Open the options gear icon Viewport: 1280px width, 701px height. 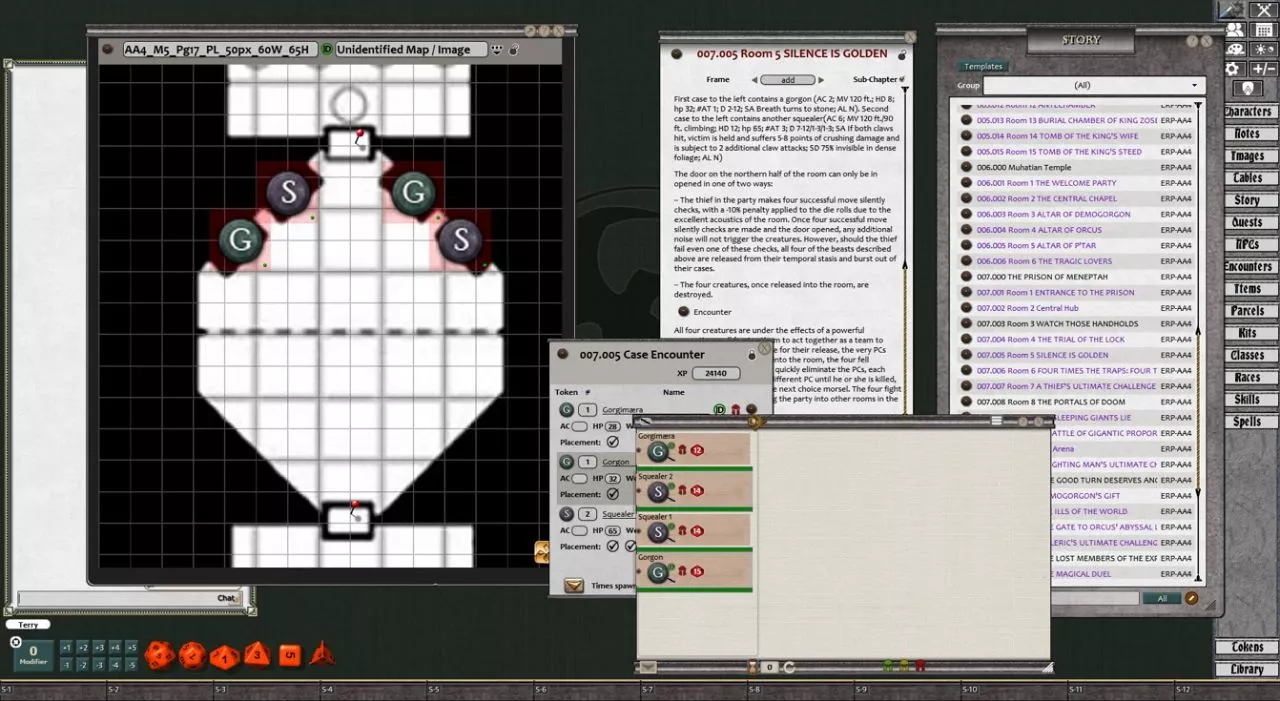point(1236,69)
